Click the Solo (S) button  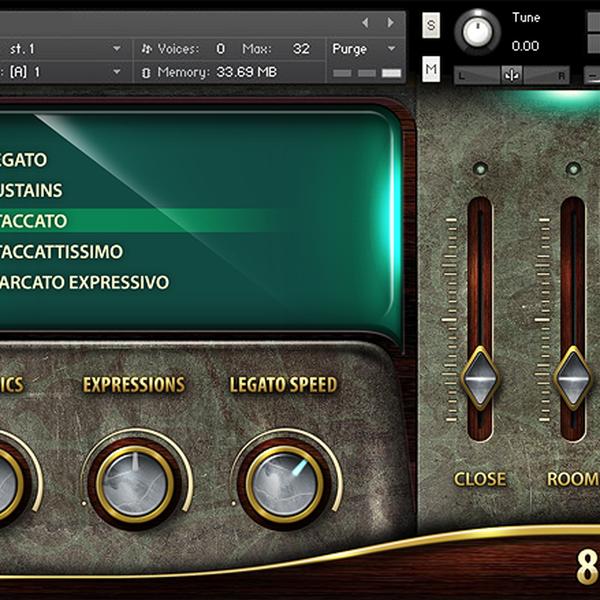pos(431,26)
